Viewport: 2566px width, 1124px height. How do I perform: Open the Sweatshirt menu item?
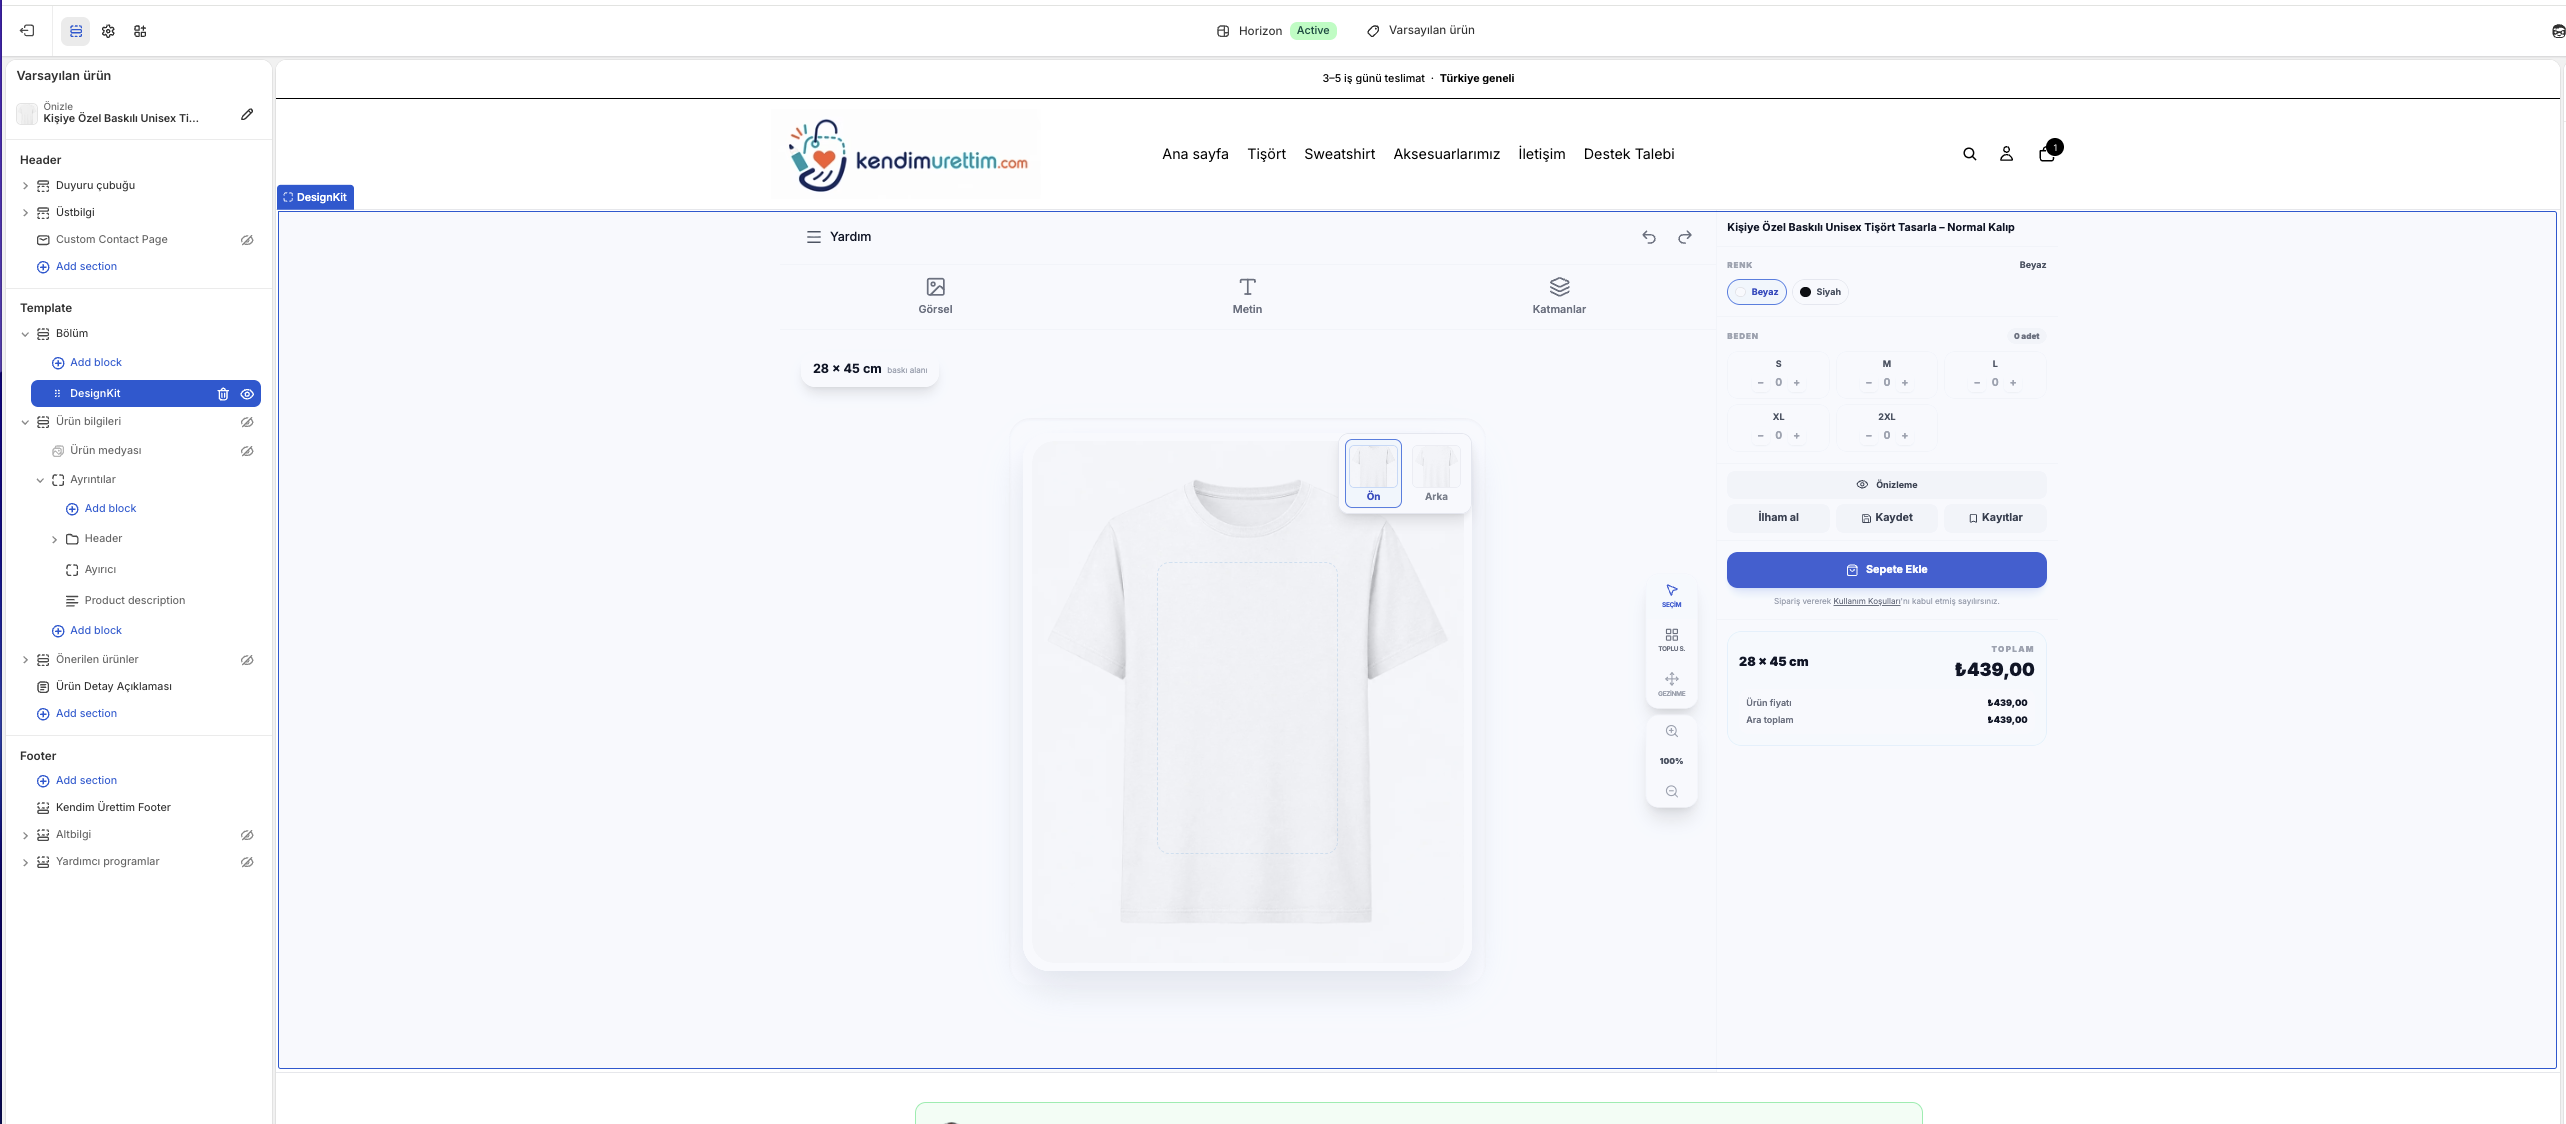pyautogui.click(x=1339, y=154)
